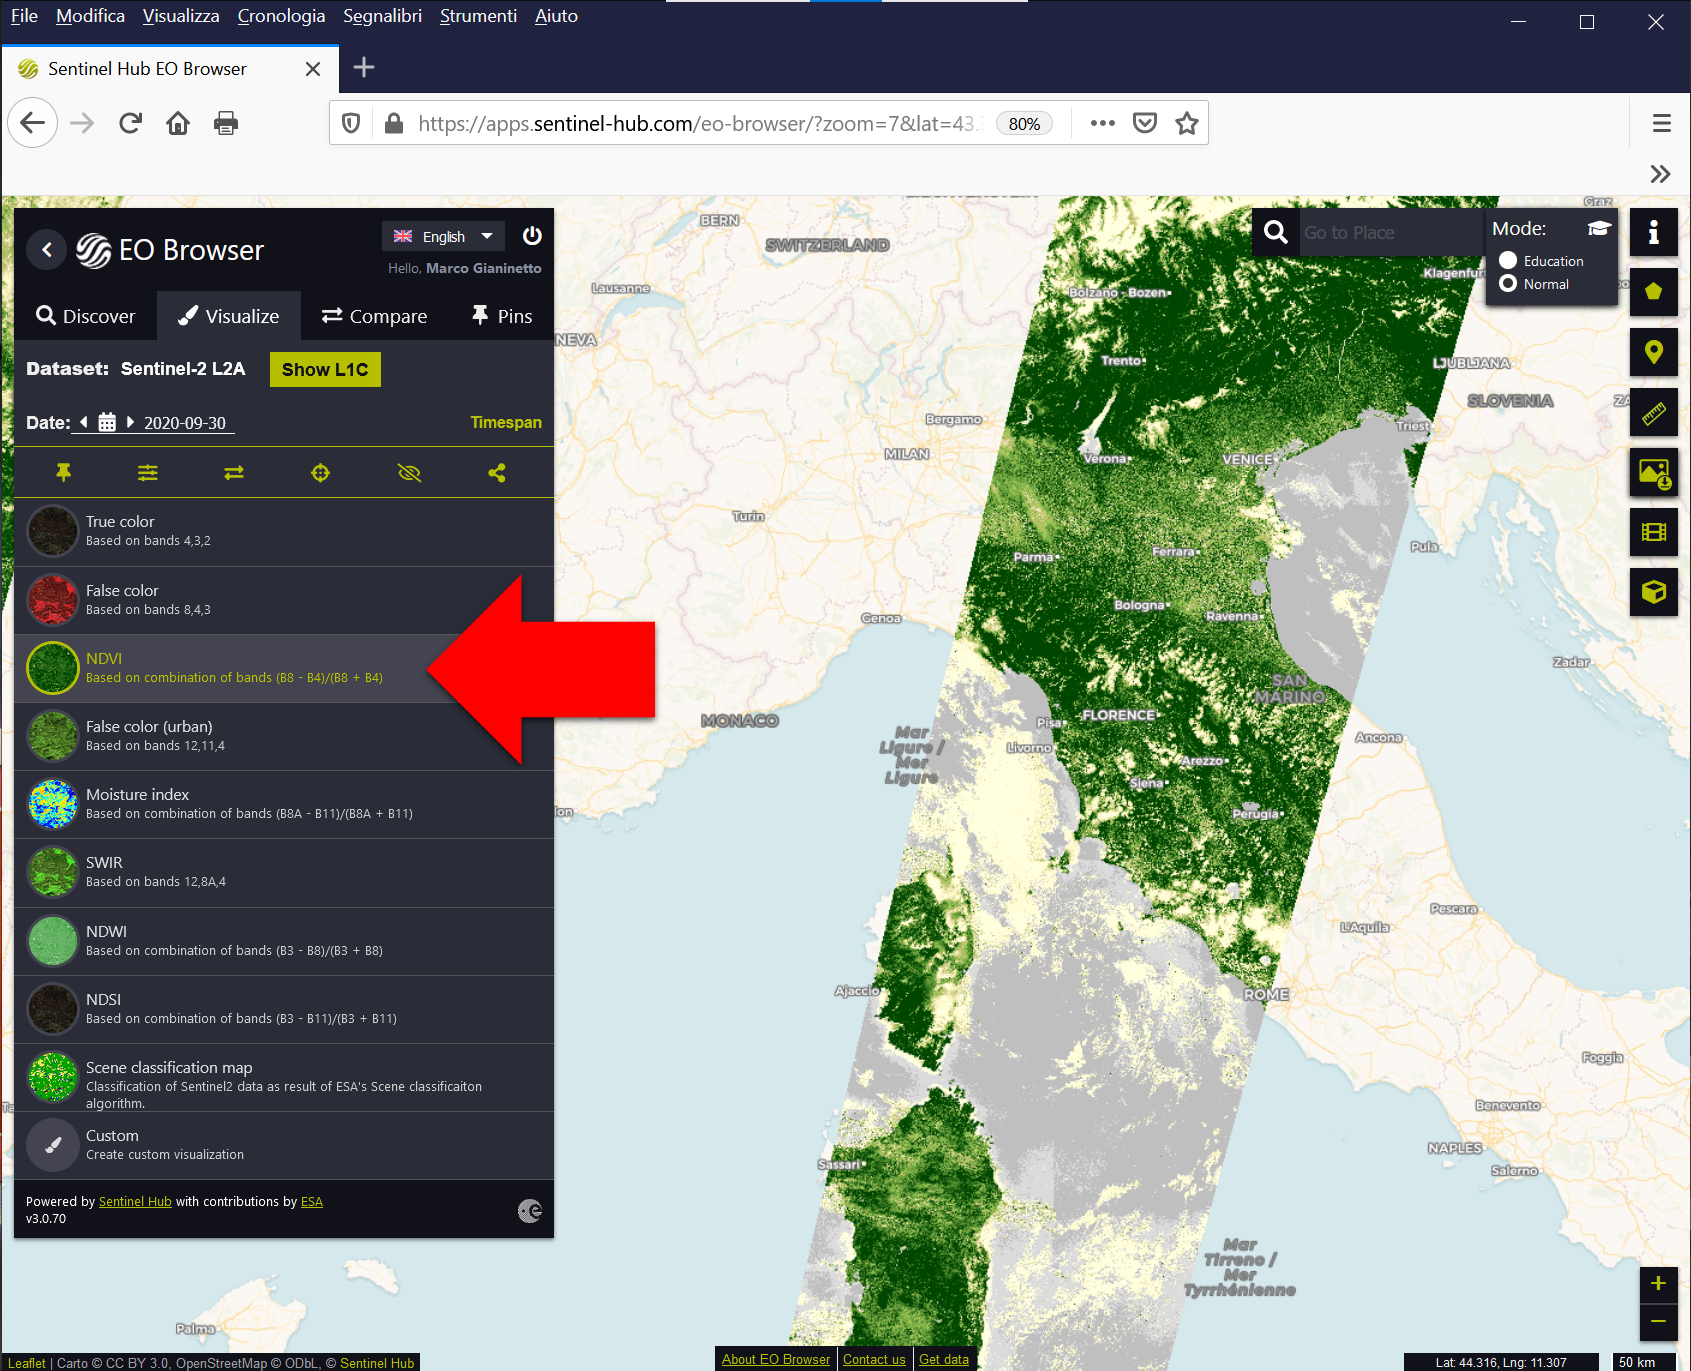Zoom in on the map
The image size is (1691, 1371).
click(x=1658, y=1284)
